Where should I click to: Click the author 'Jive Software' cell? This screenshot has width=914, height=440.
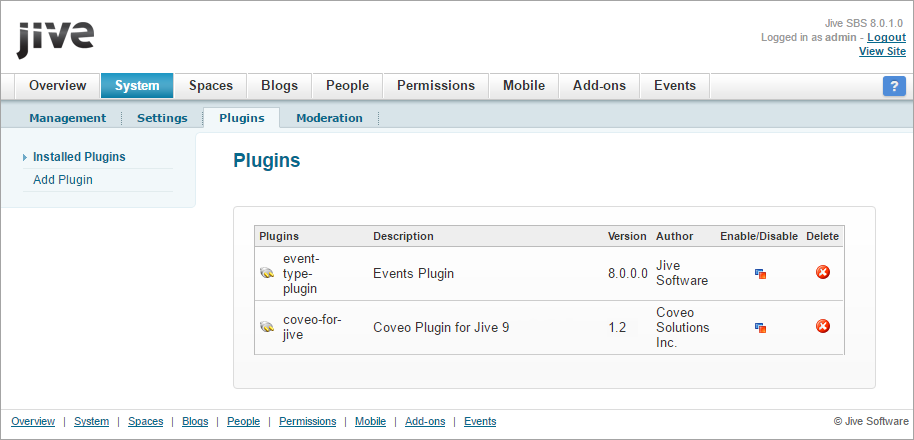tap(682, 273)
